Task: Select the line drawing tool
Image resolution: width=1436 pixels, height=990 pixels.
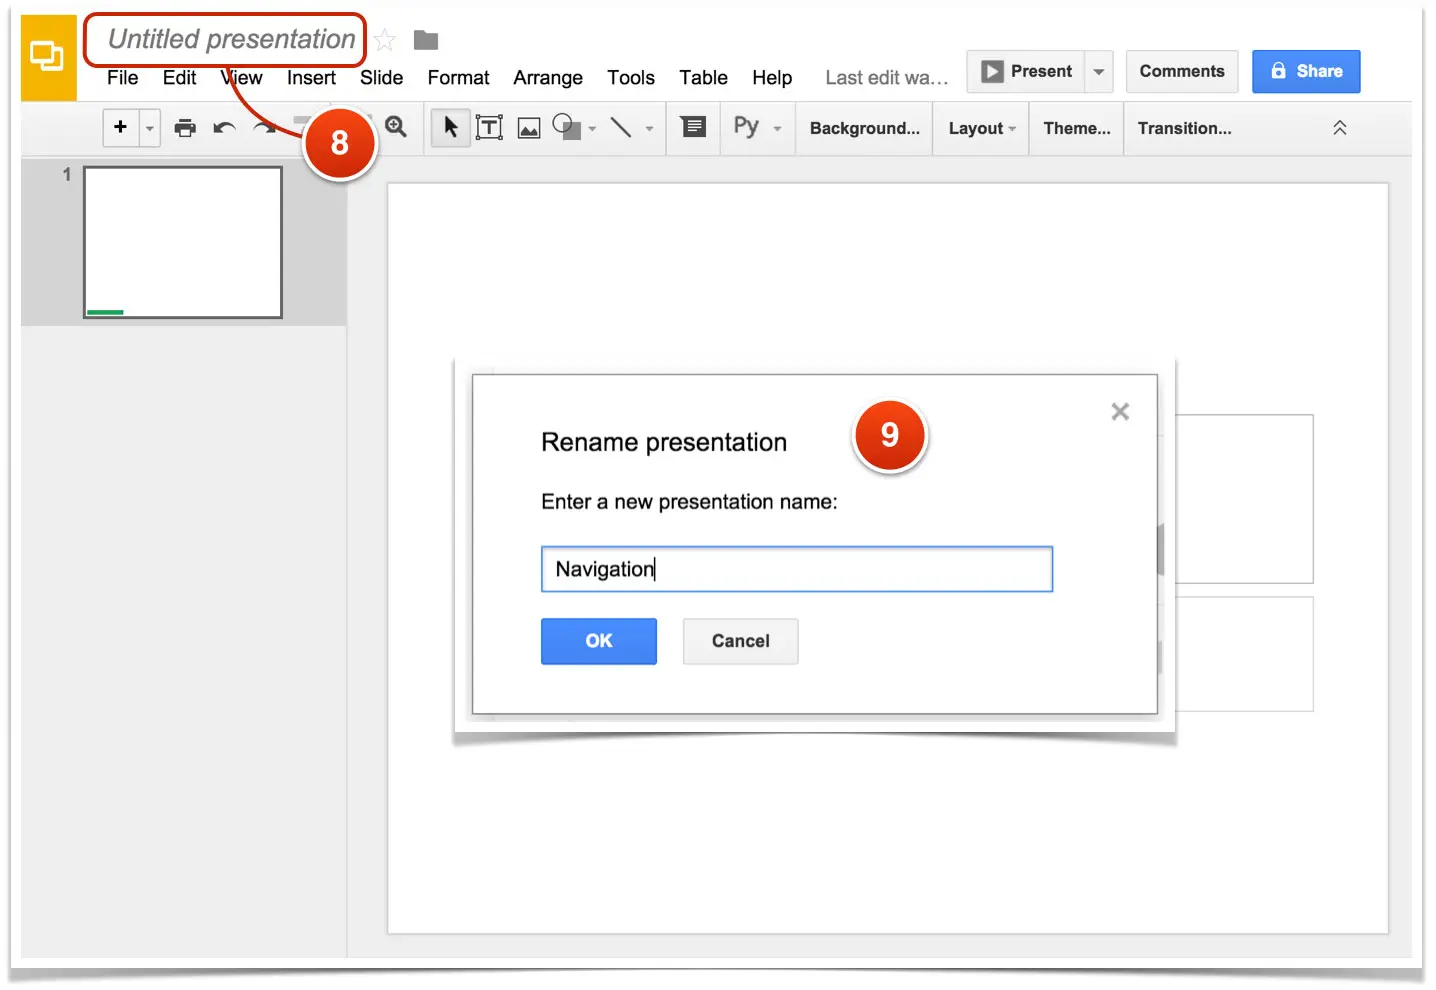Action: pyautogui.click(x=621, y=127)
